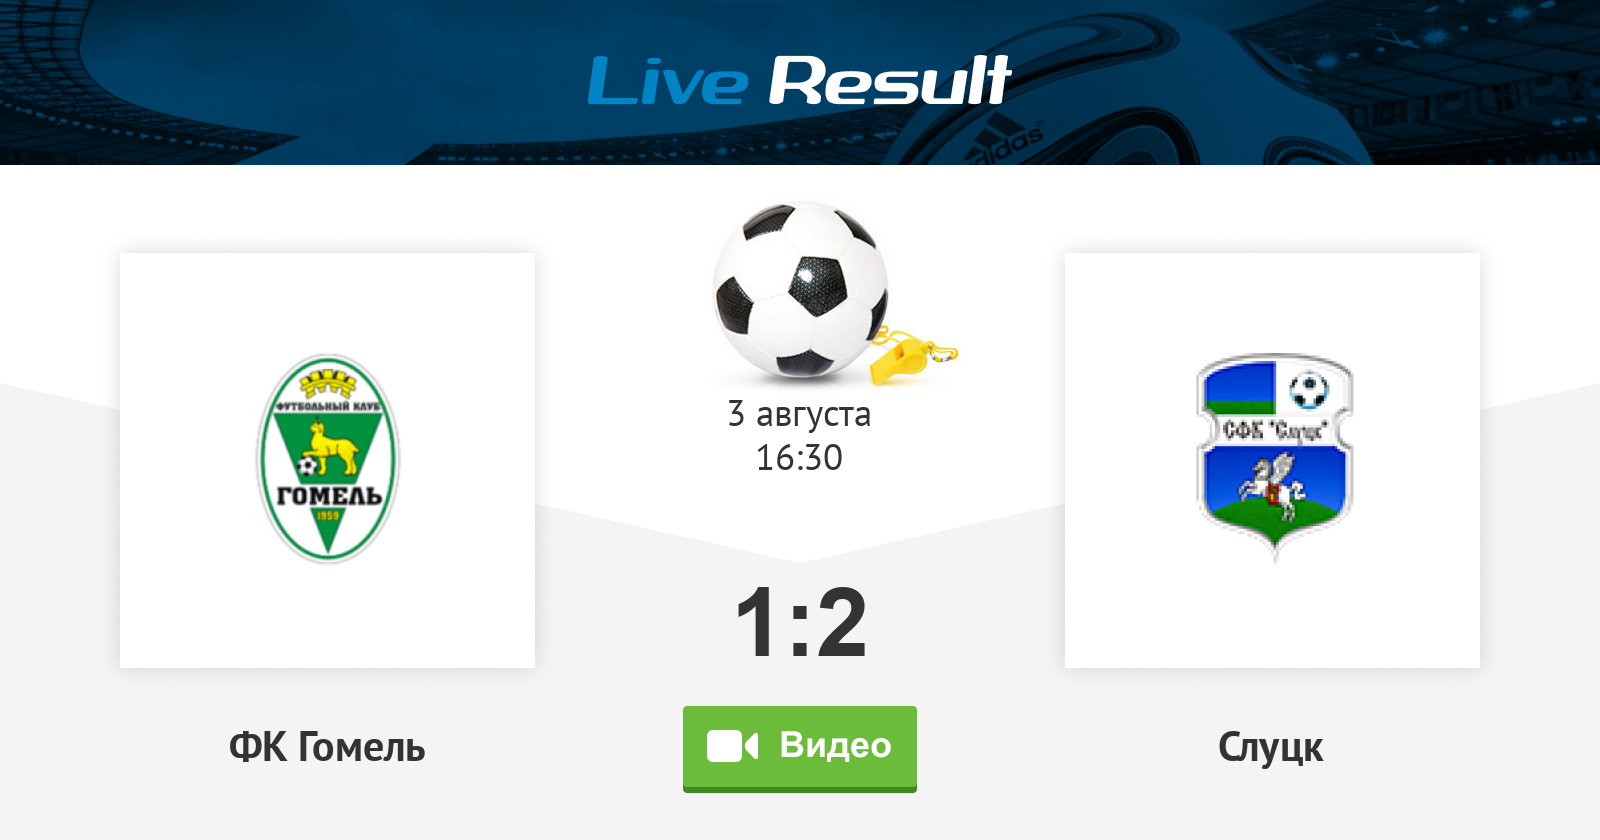Screen dimensions: 1600x840
Task: Open the FK Gomel club crest
Action: click(x=327, y=458)
